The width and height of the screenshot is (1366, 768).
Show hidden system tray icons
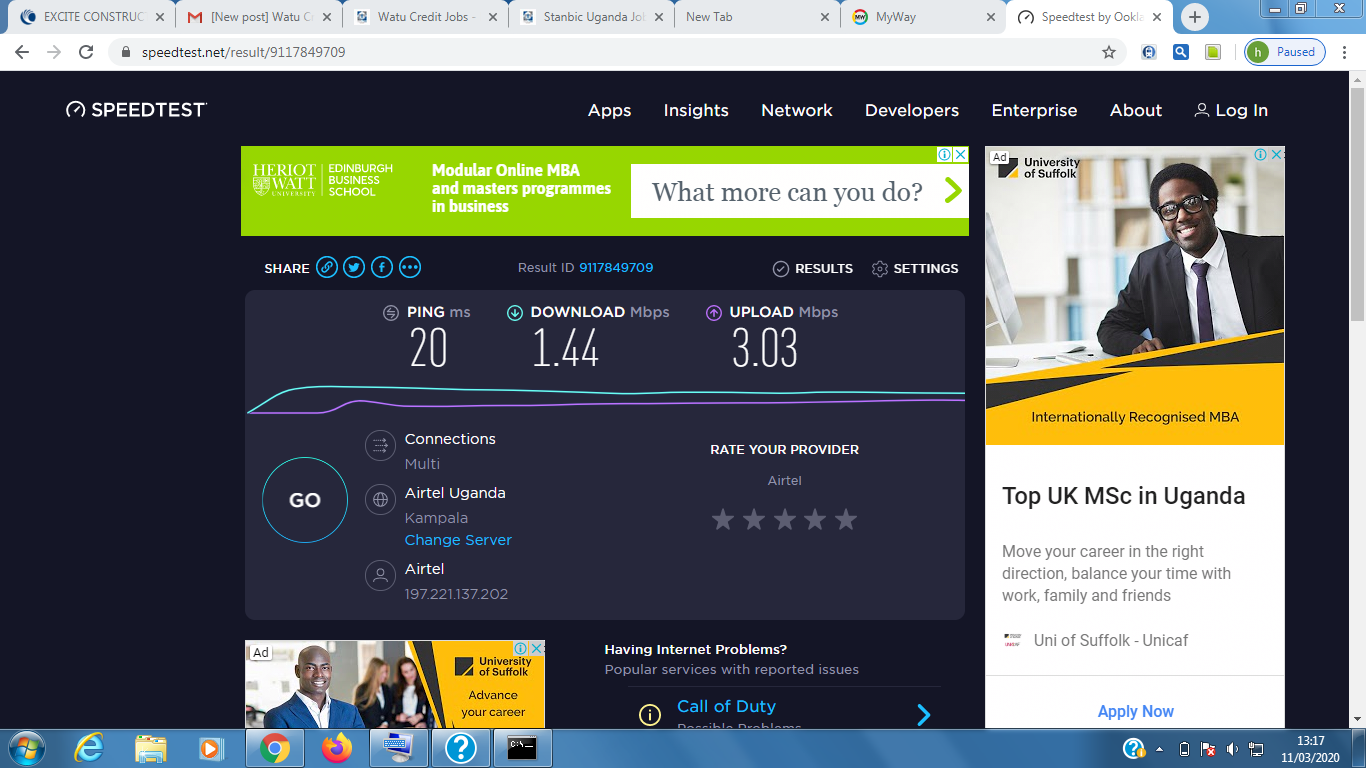click(1160, 749)
